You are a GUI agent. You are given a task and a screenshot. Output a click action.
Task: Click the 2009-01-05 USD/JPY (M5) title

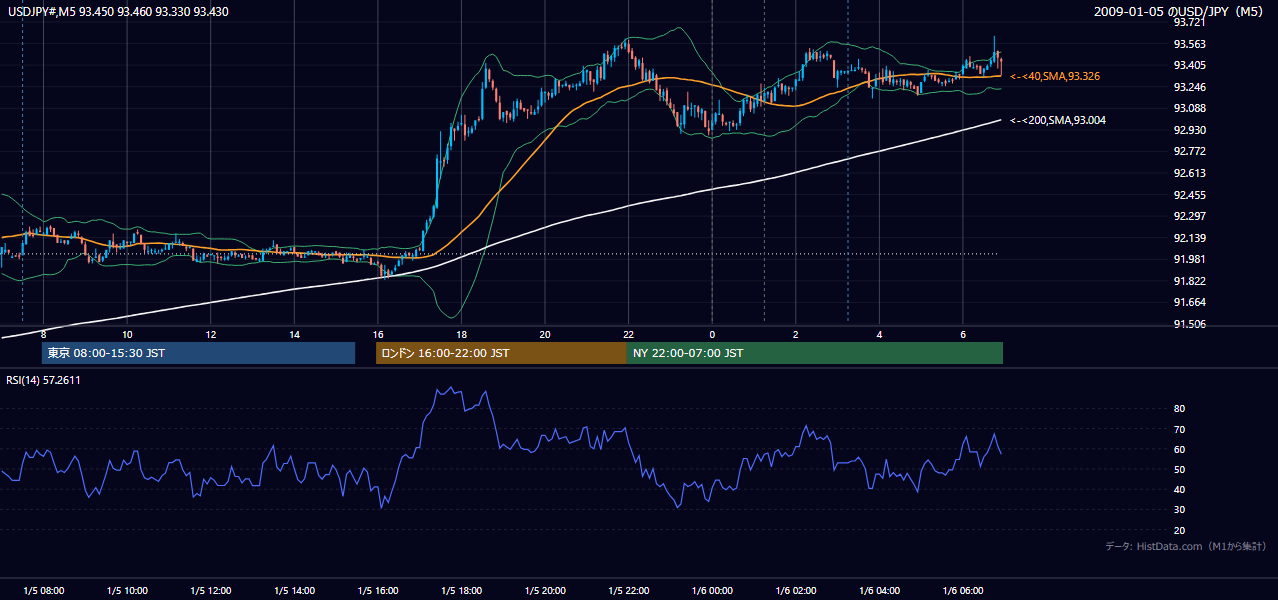1180,11
